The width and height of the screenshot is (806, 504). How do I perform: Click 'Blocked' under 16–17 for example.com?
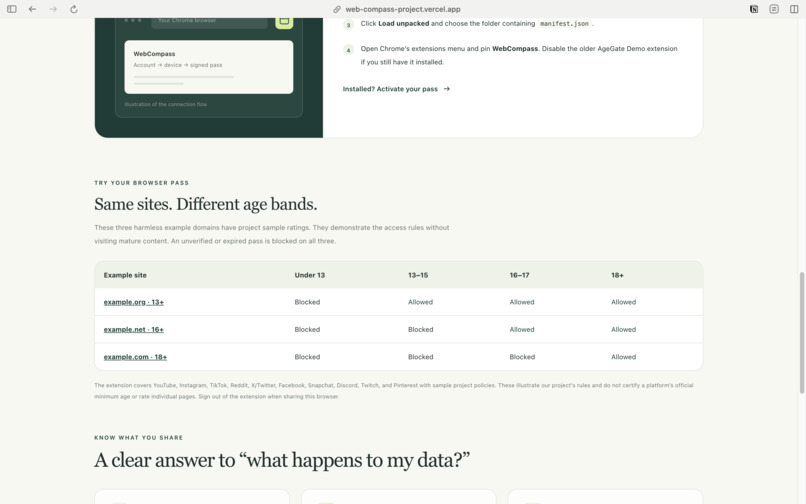pyautogui.click(x=522, y=356)
